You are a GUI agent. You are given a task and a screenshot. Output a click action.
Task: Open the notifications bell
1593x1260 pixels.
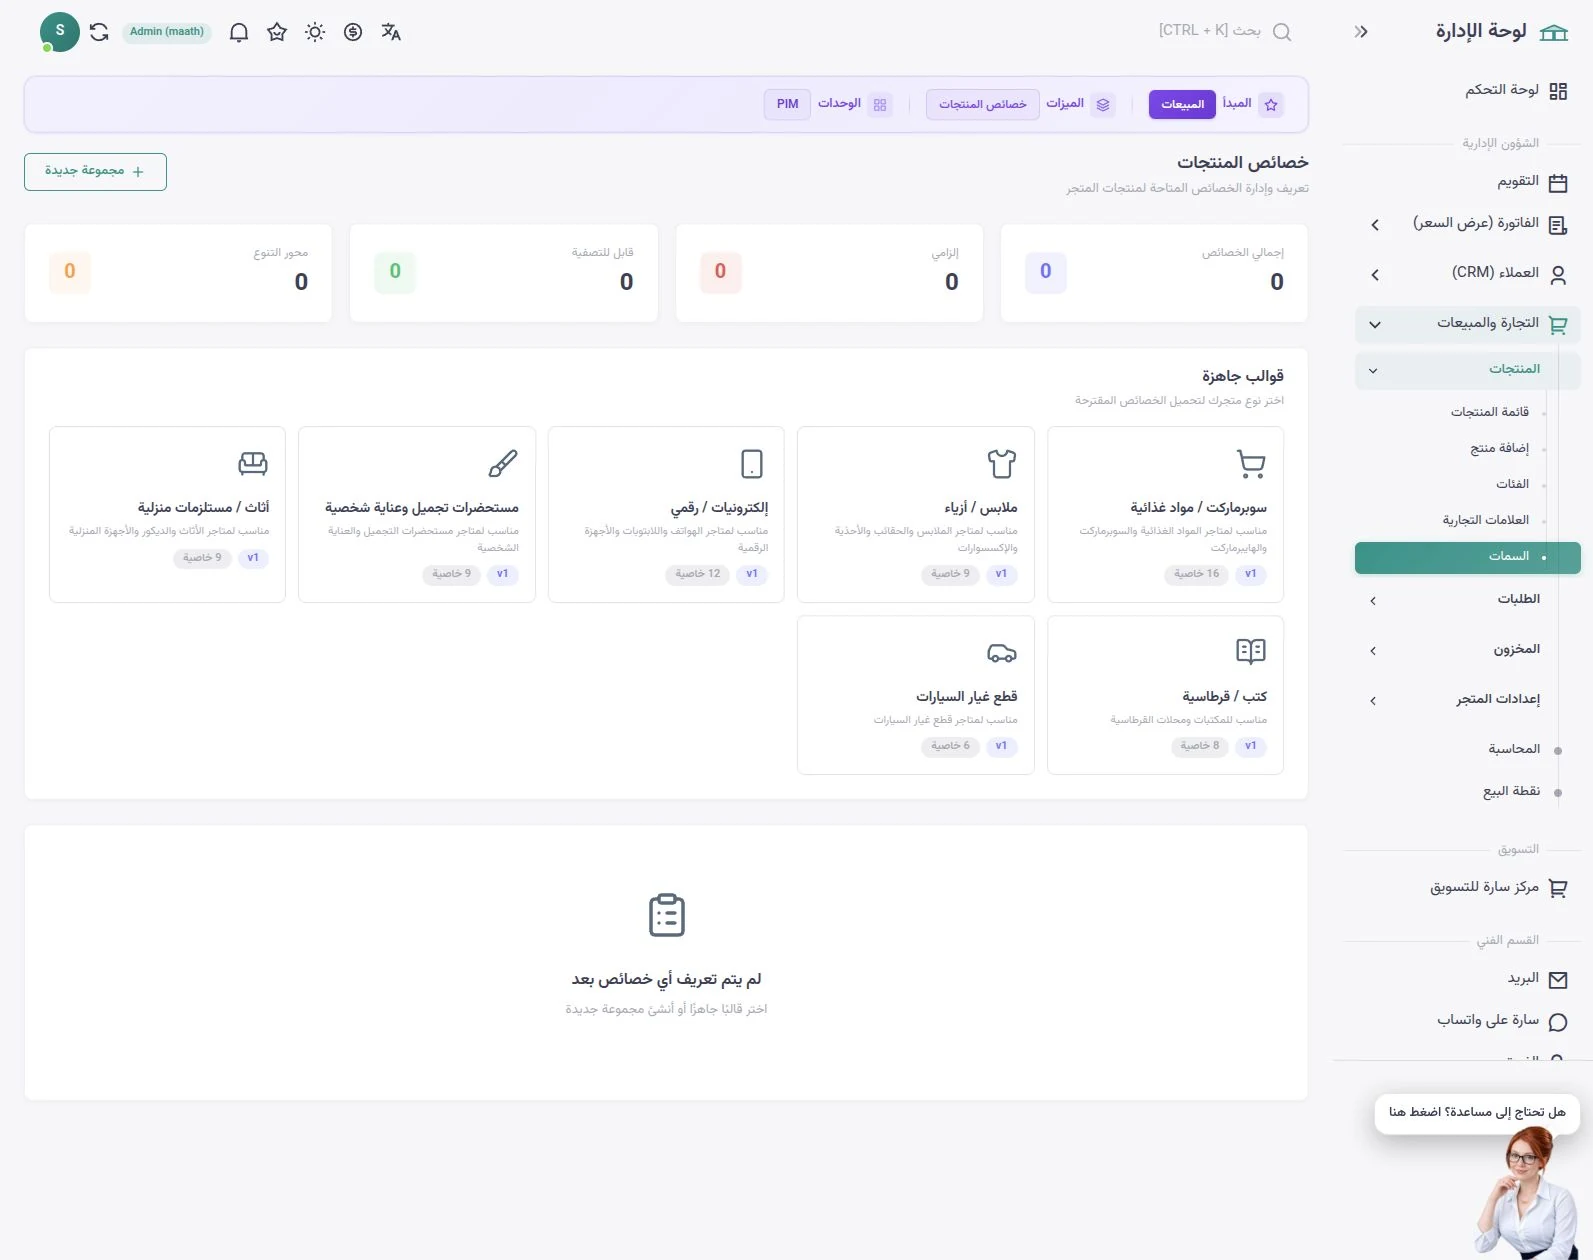coord(238,32)
